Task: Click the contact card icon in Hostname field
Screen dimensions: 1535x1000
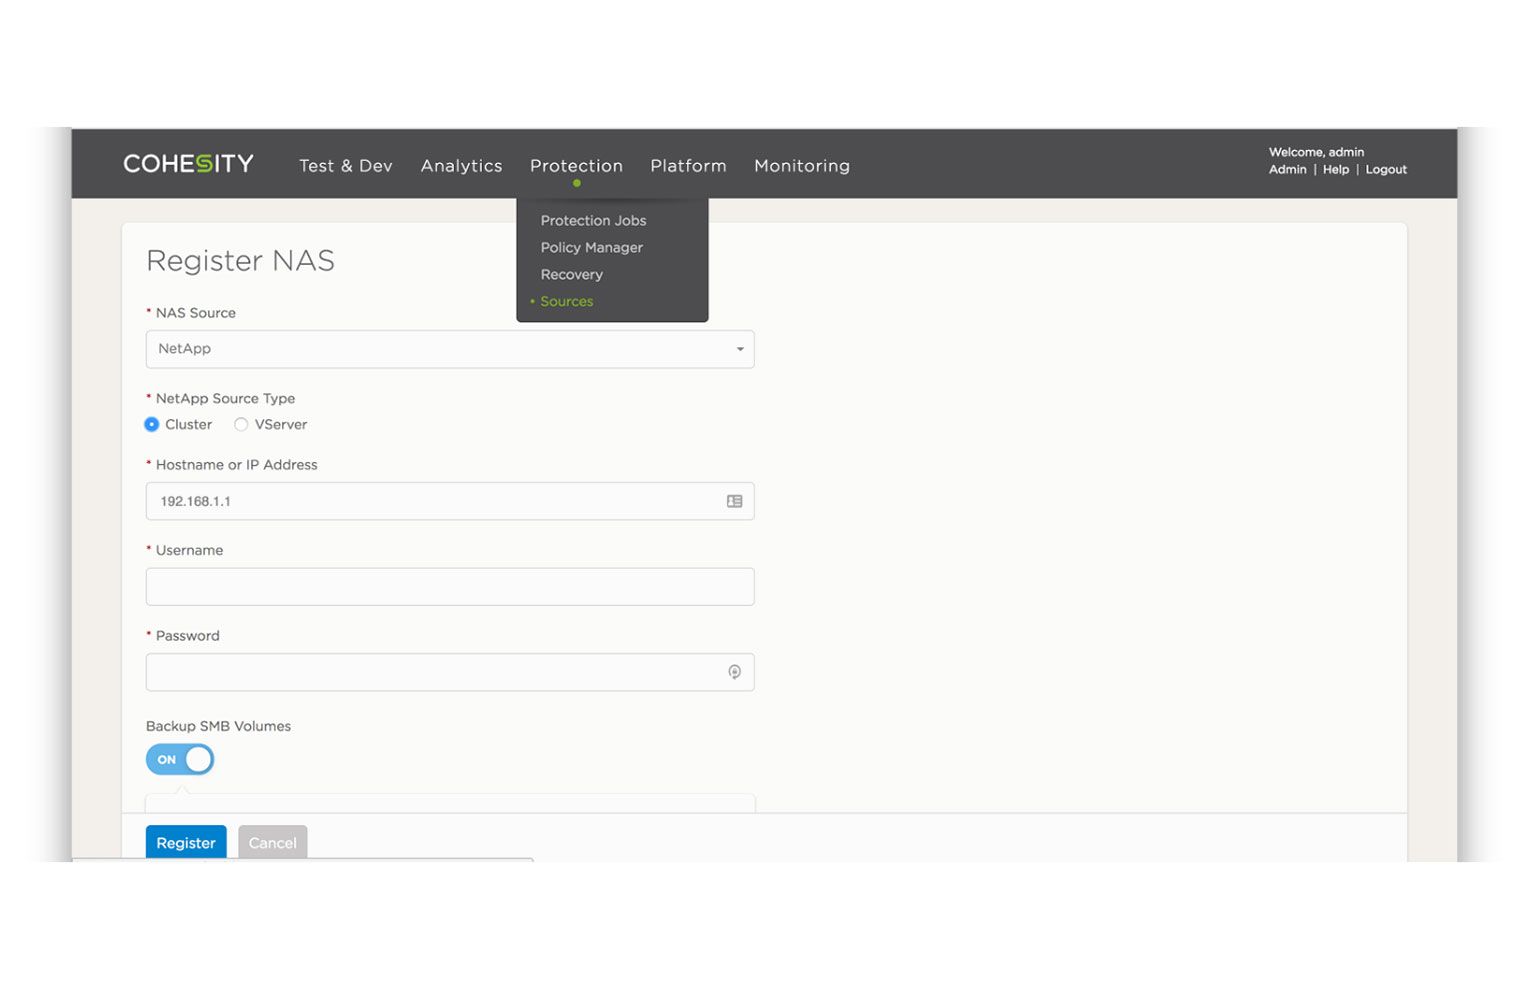Action: [x=734, y=501]
